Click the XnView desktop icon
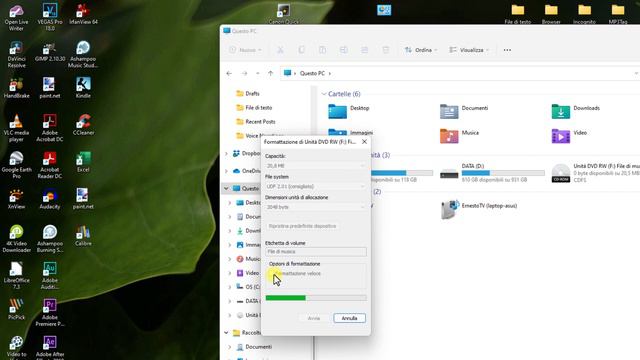The height and width of the screenshot is (360, 640). click(16, 199)
